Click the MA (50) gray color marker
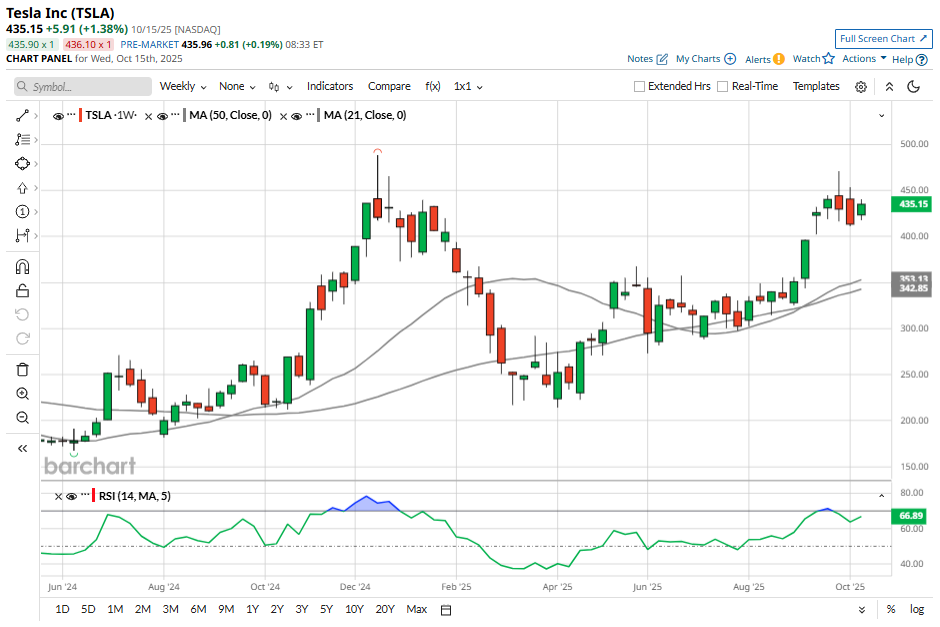 [185, 115]
